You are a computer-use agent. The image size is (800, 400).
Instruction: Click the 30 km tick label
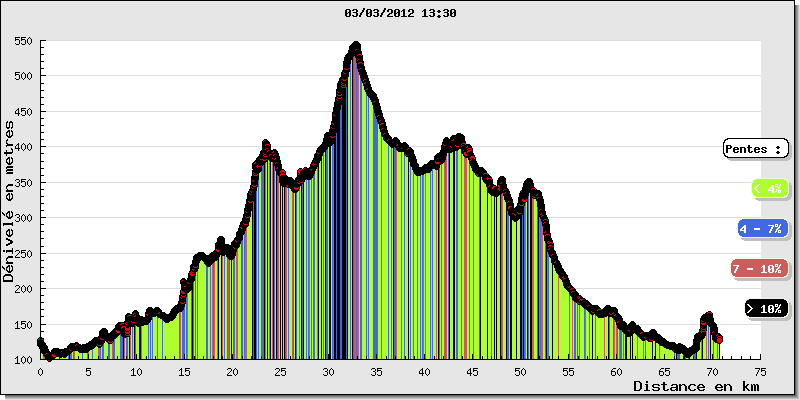328,371
